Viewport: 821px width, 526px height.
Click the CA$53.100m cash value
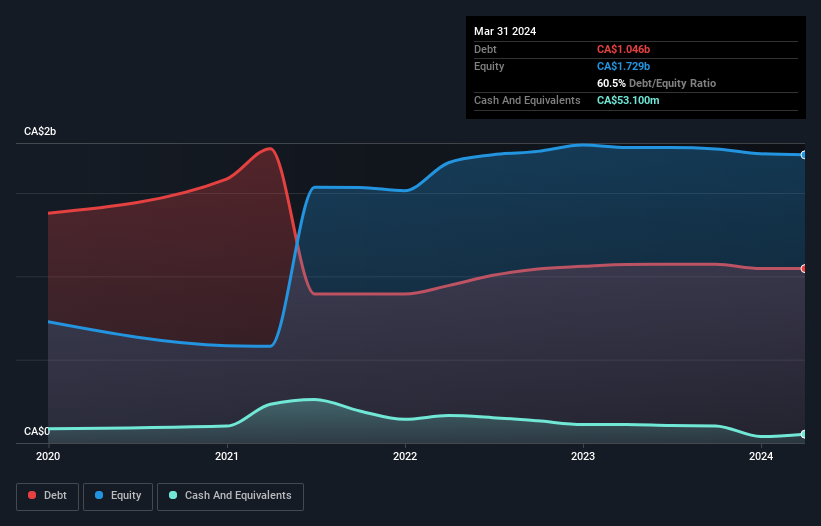pyautogui.click(x=628, y=100)
